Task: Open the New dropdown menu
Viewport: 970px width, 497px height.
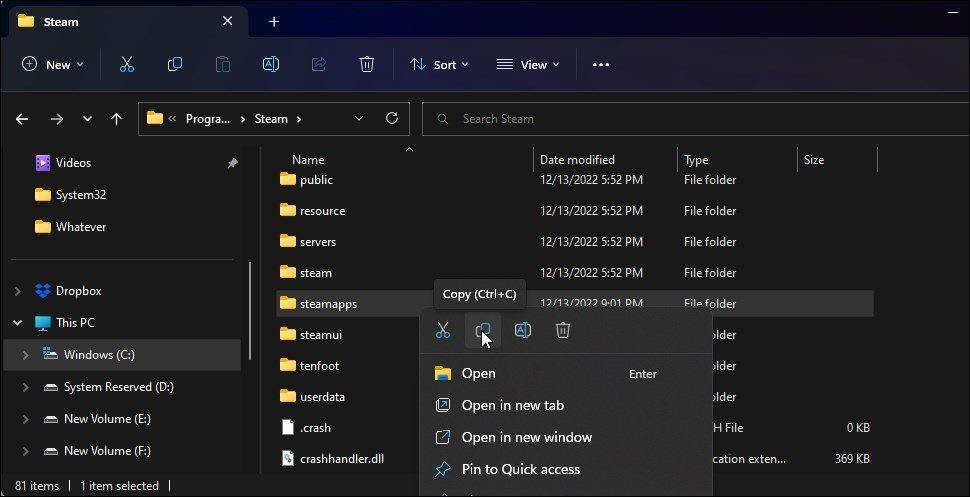Action: coord(53,64)
